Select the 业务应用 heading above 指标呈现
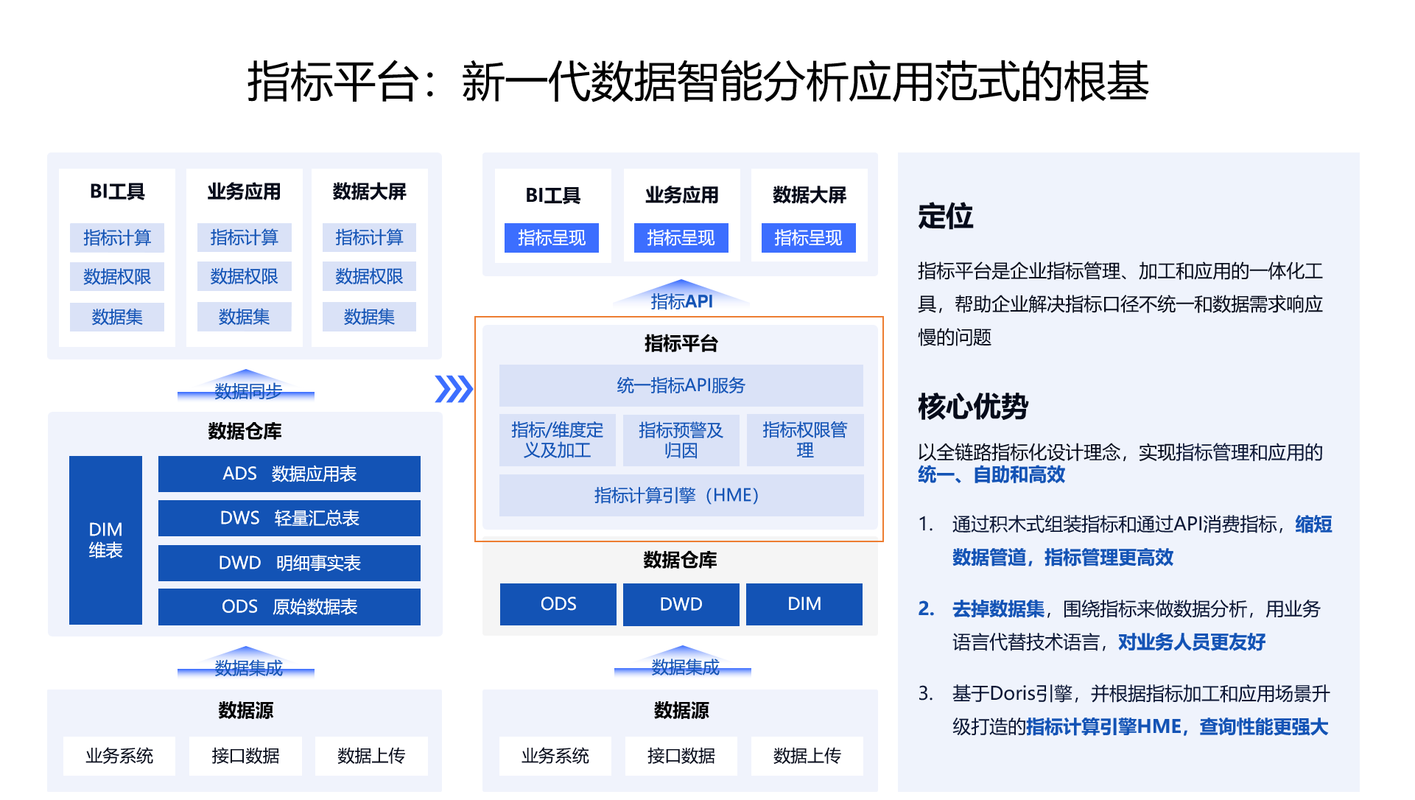The width and height of the screenshot is (1415, 800). (x=681, y=195)
